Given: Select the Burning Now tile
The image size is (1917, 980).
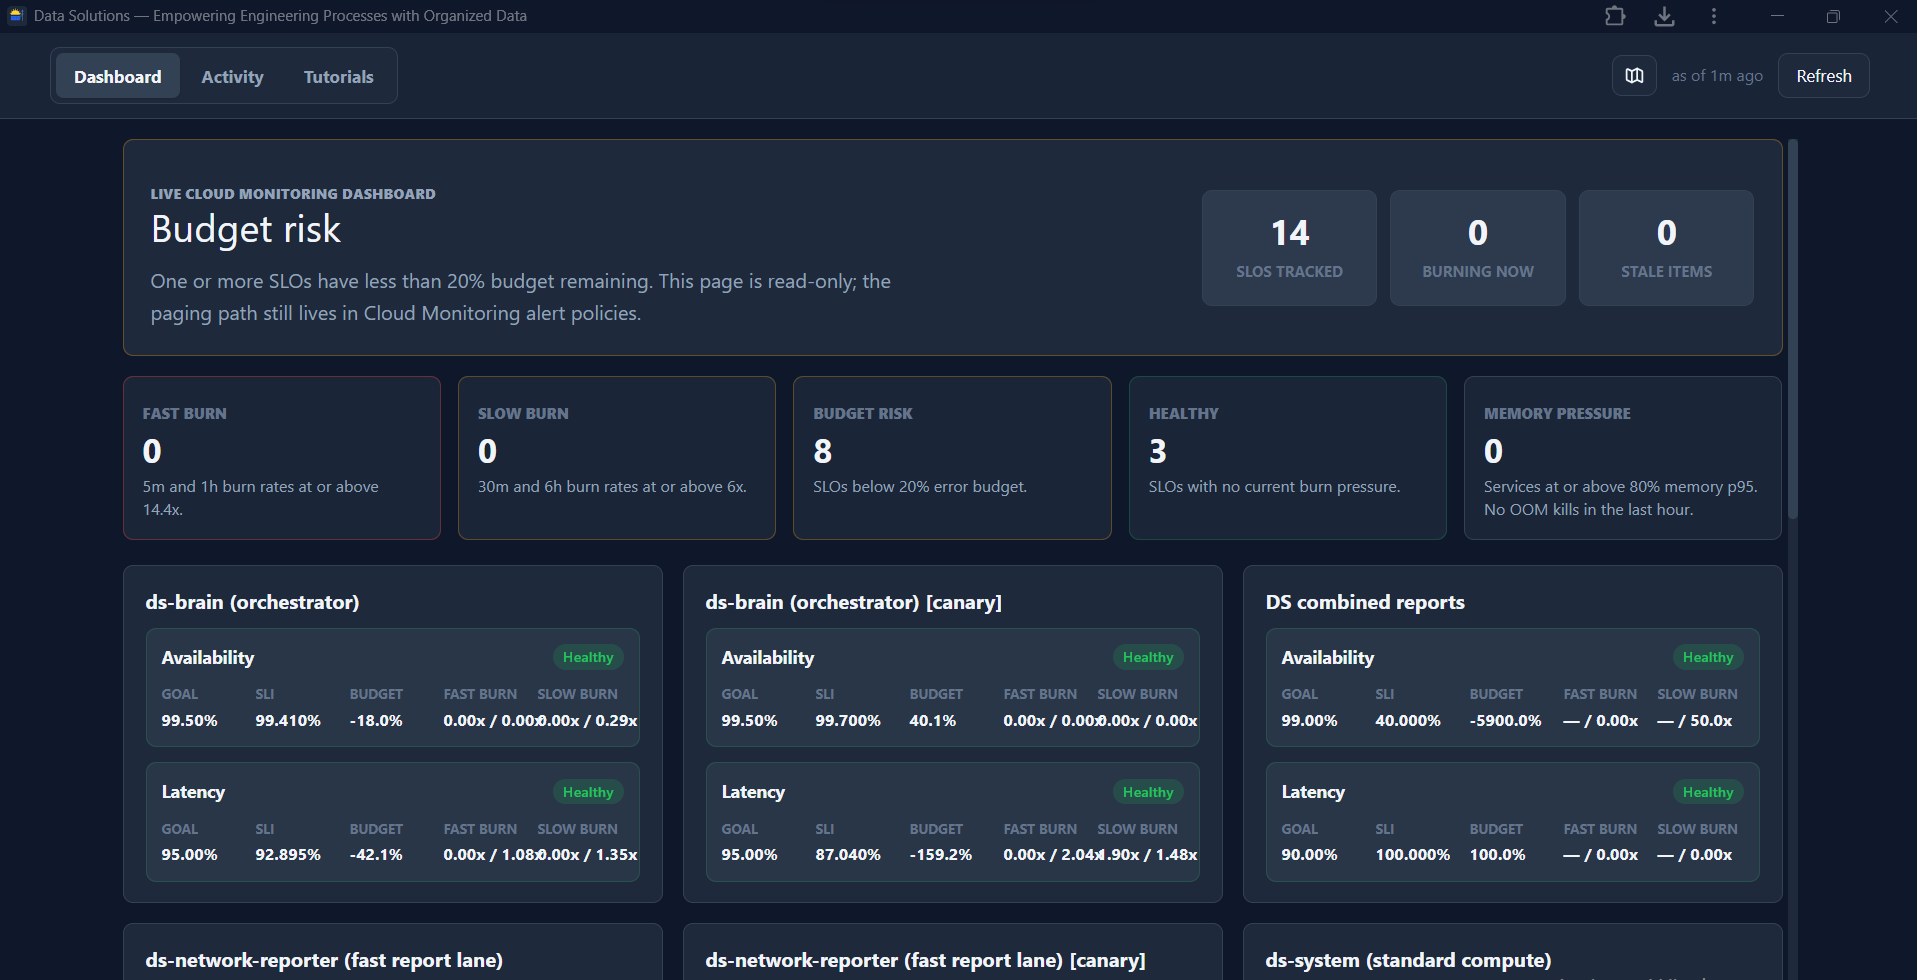Looking at the screenshot, I should 1477,248.
